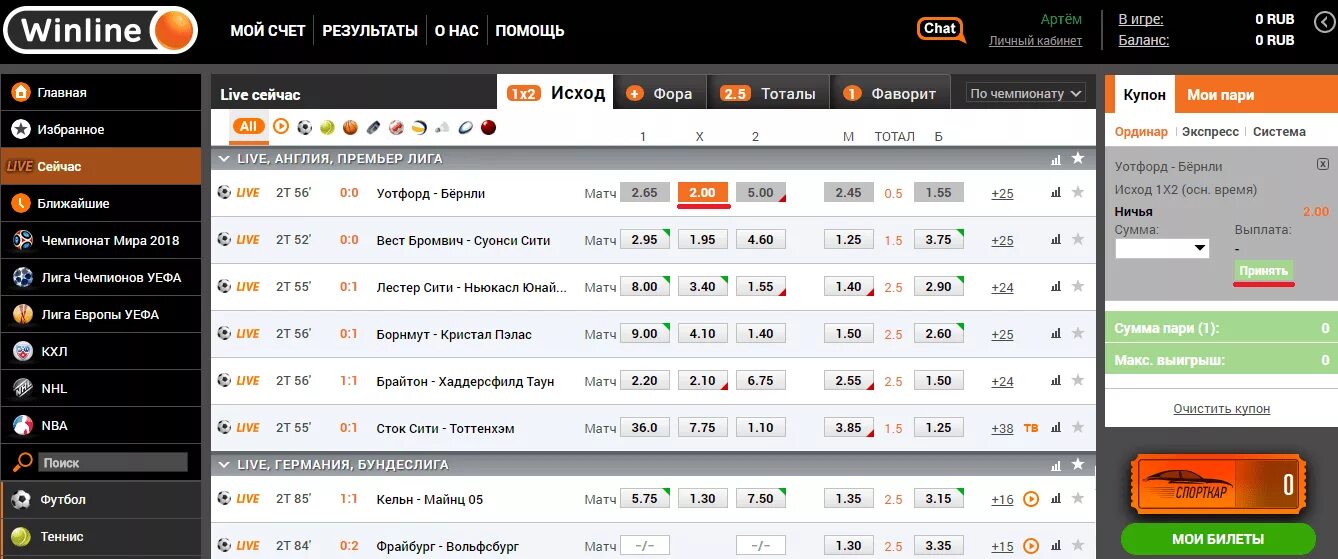Open Спорткар ticket banner
Screen dimensions: 1338x559
click(x=1220, y=485)
